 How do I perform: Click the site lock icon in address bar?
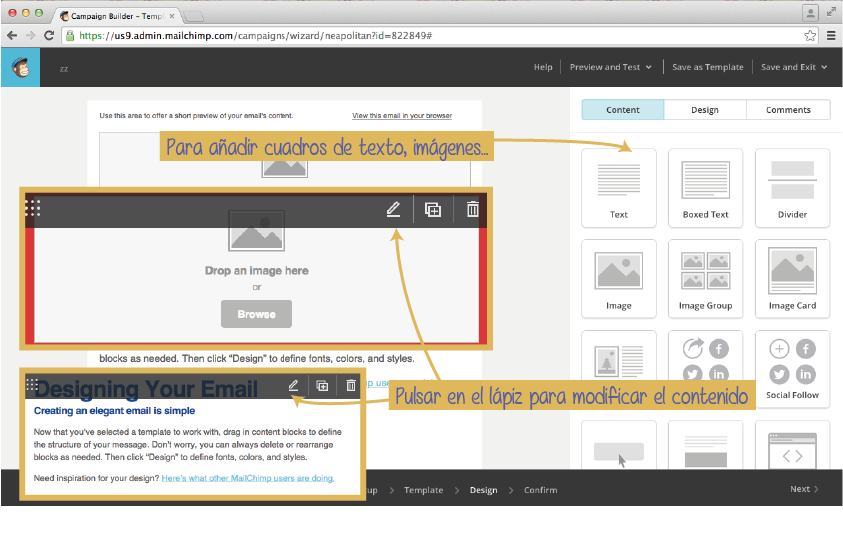point(70,35)
